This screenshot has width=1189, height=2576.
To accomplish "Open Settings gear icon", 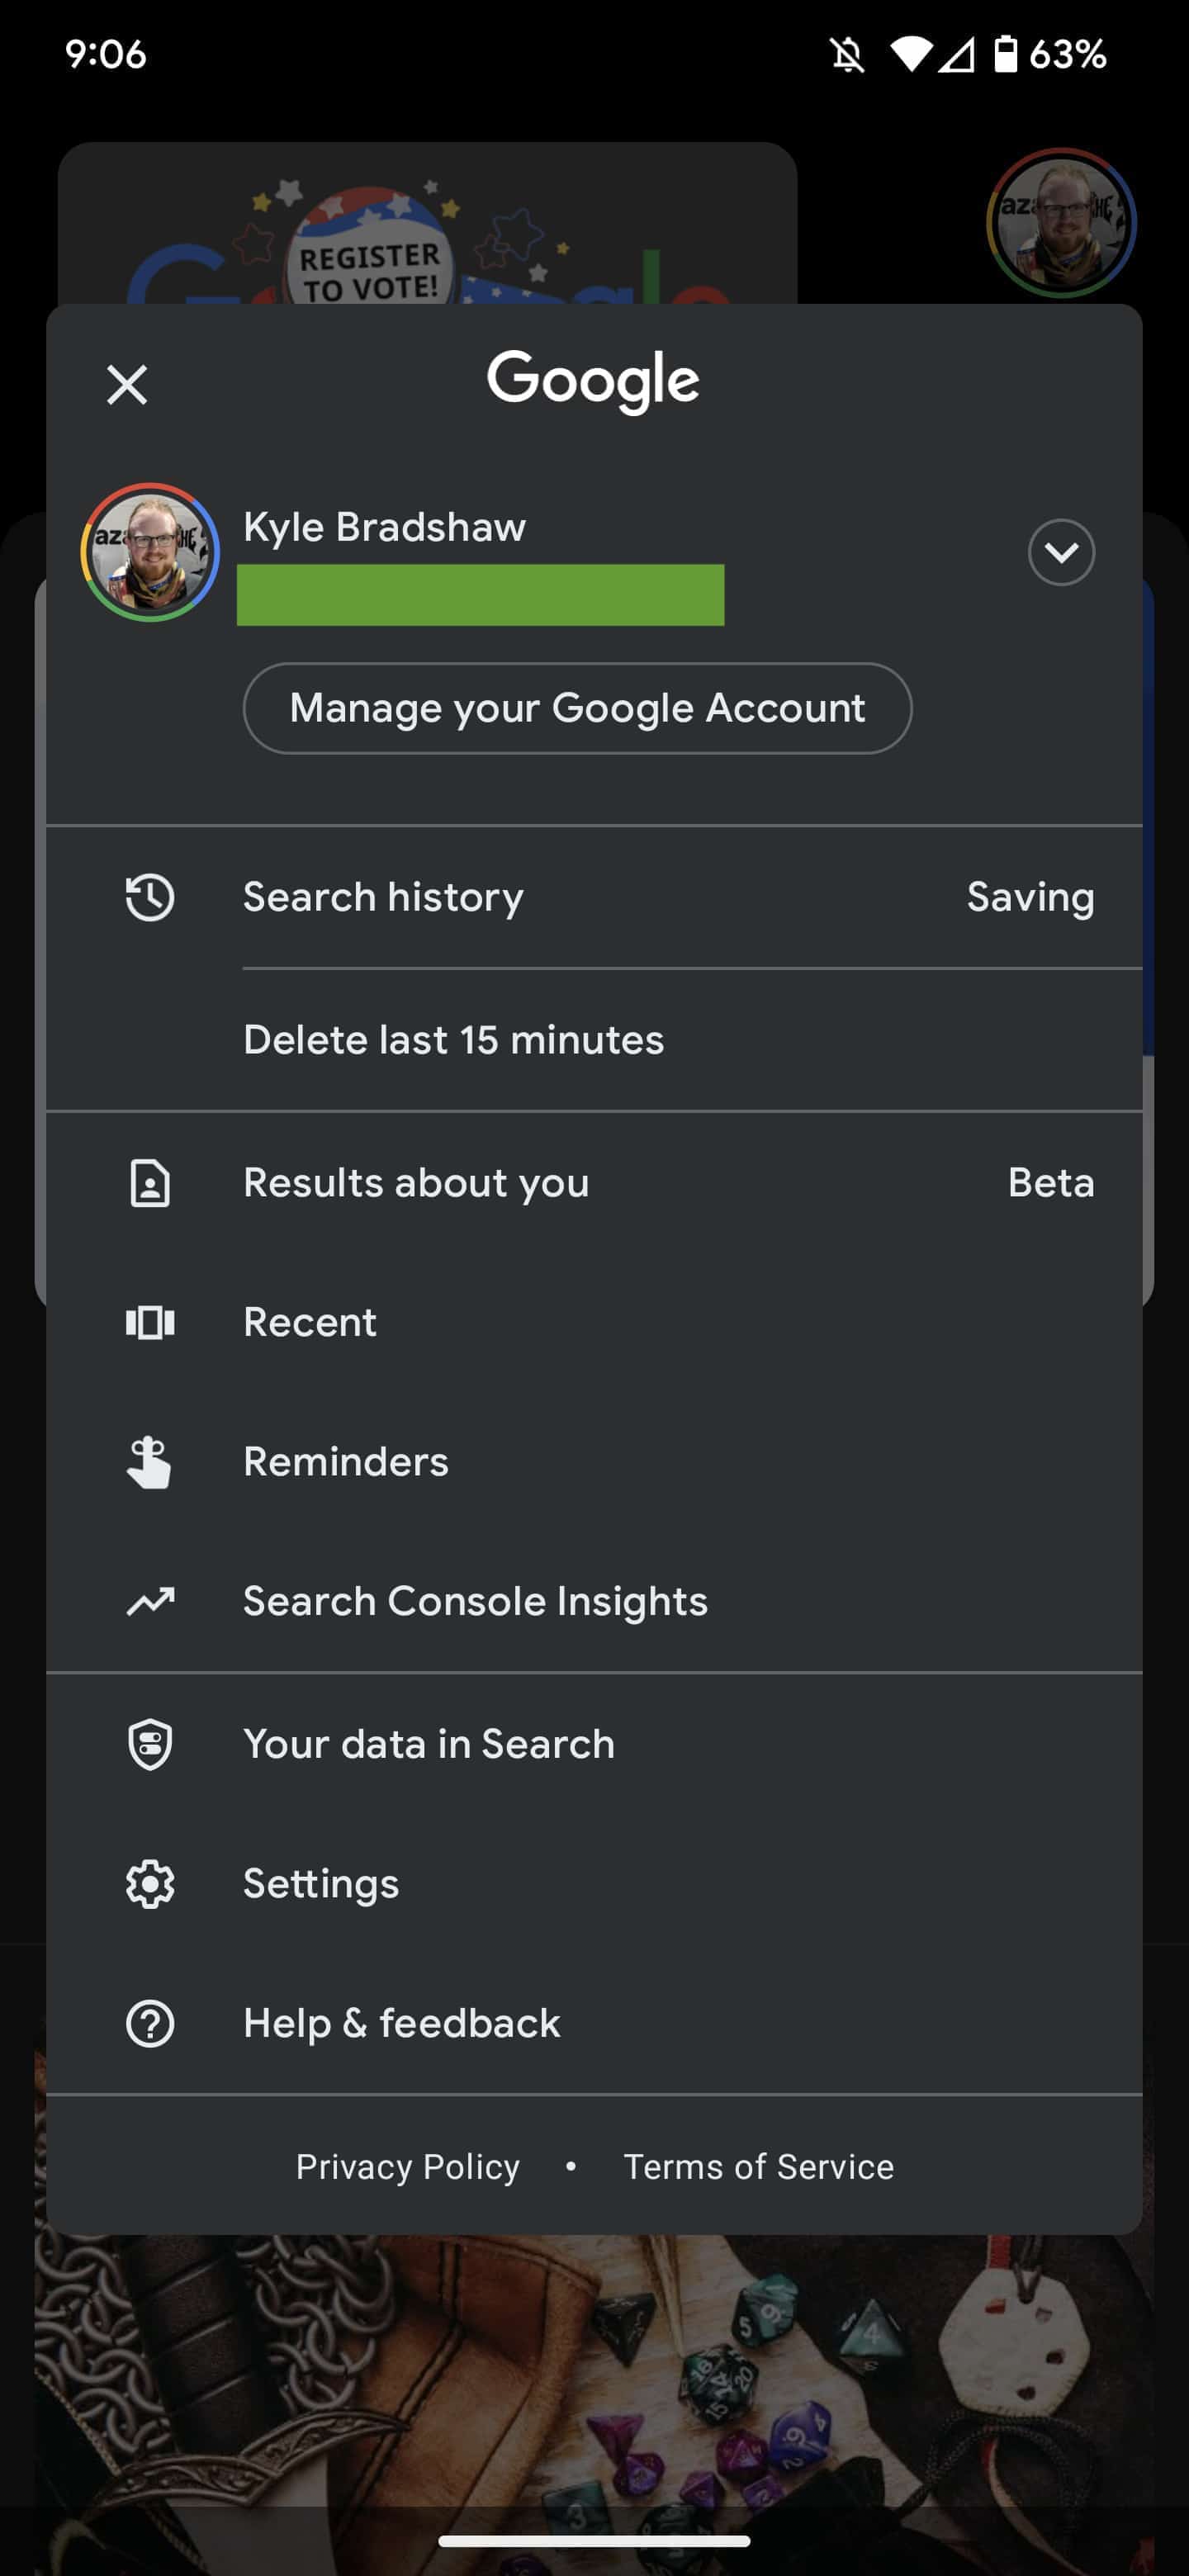I will (x=150, y=1884).
